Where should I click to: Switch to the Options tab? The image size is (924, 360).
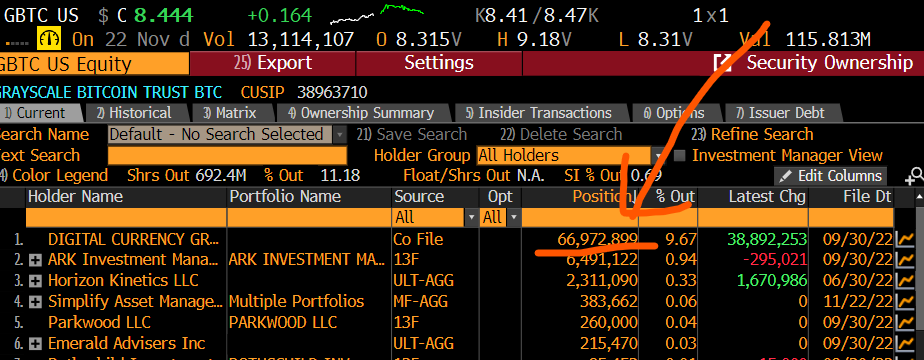point(676,113)
